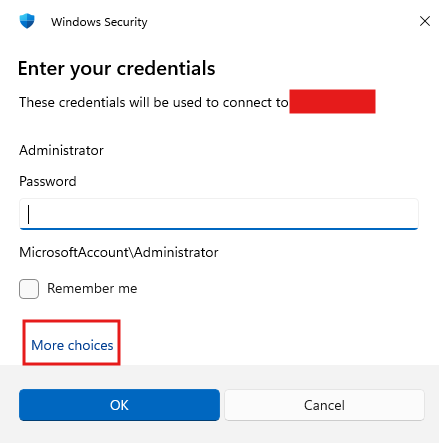Select the Enter your credentials heading
The image size is (439, 443).
[117, 69]
